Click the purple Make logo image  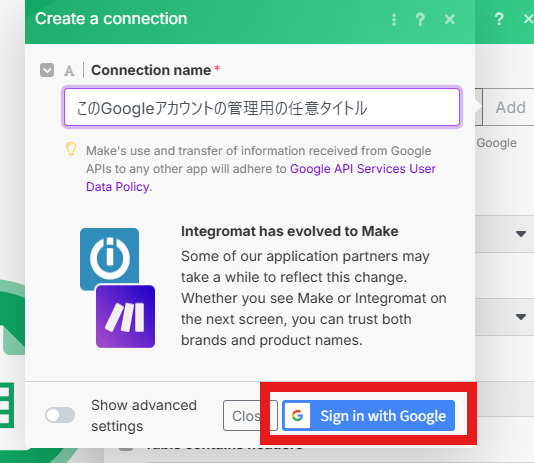(x=125, y=316)
